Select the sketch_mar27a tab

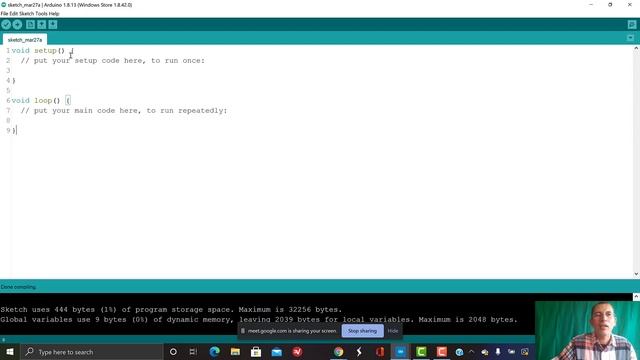click(x=25, y=40)
